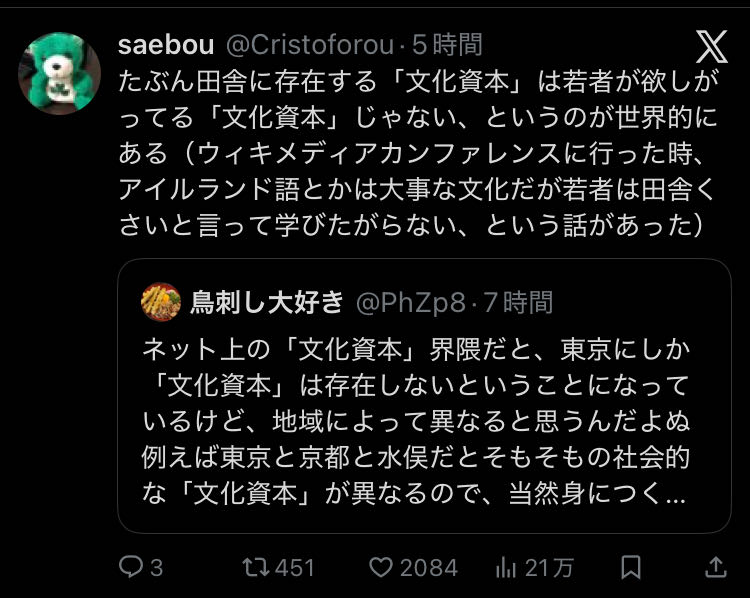Click the 2084 likes count
Image resolution: width=750 pixels, height=598 pixels.
tap(428, 568)
